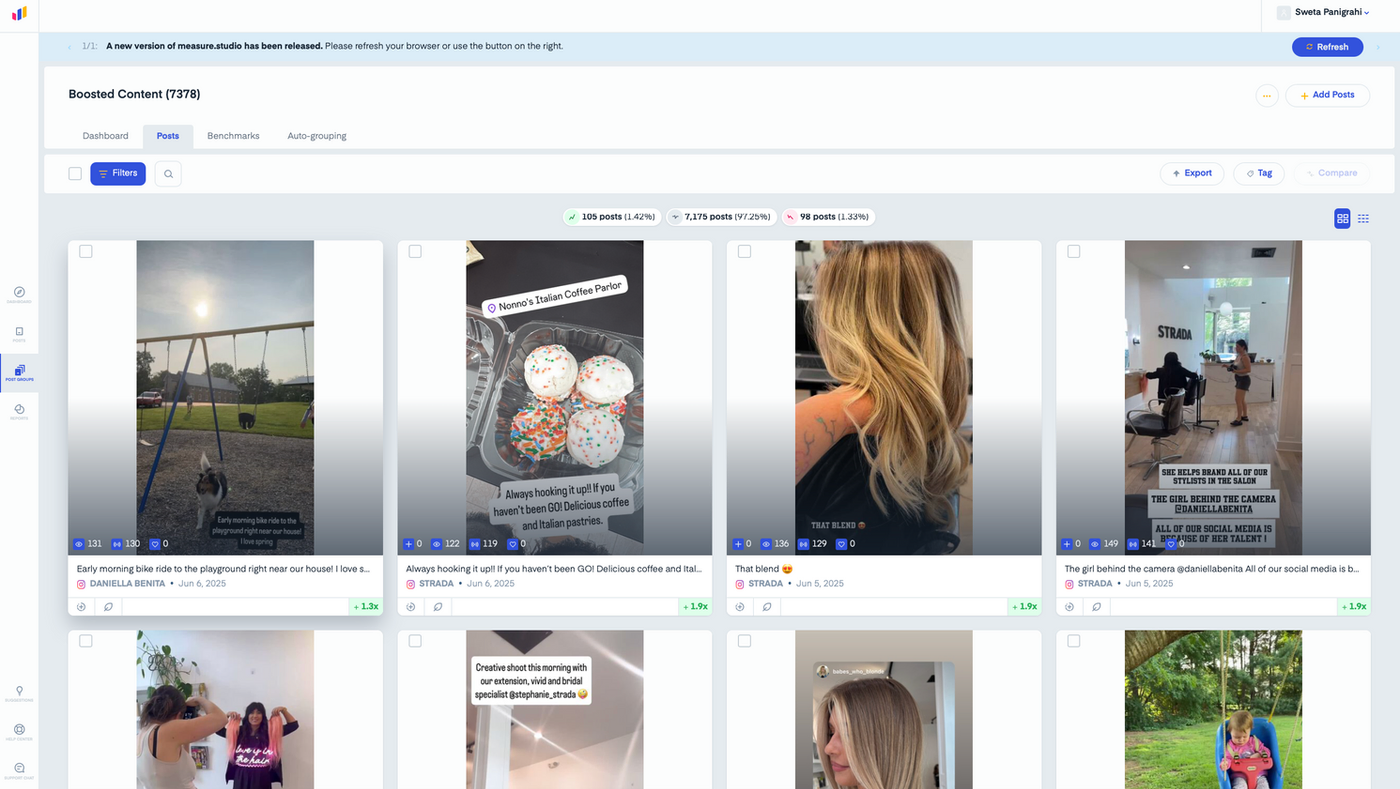Switch to the Auto-grouping tab

[317, 136]
